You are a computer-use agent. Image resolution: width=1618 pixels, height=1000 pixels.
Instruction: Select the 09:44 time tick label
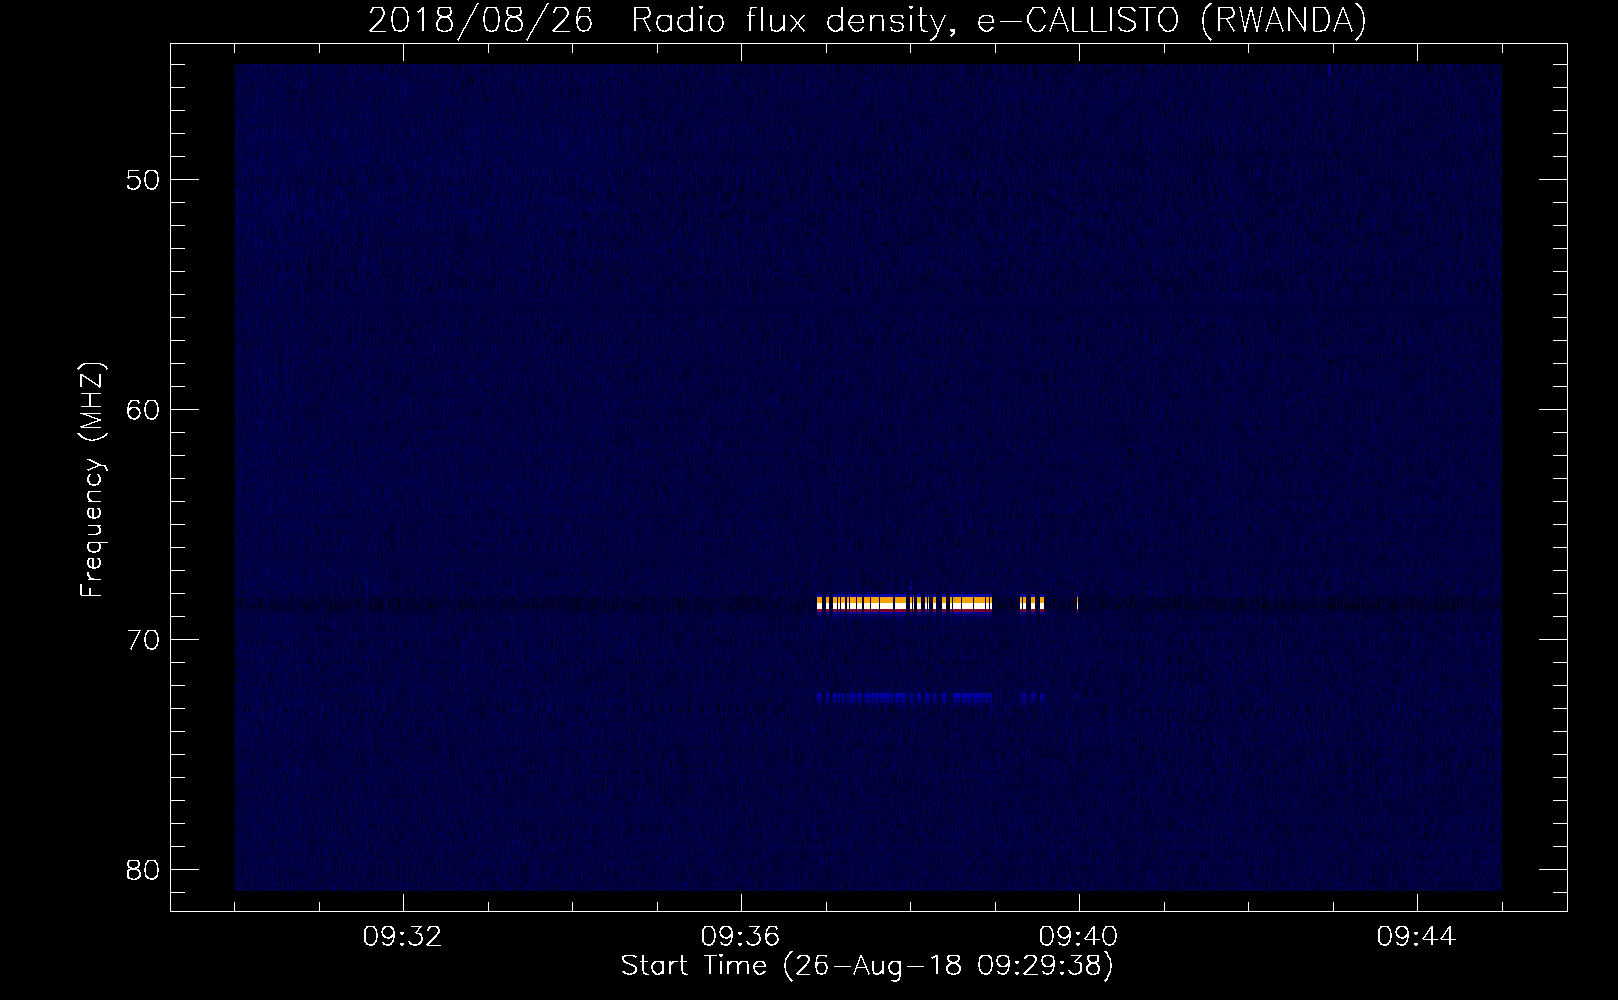click(x=1416, y=937)
